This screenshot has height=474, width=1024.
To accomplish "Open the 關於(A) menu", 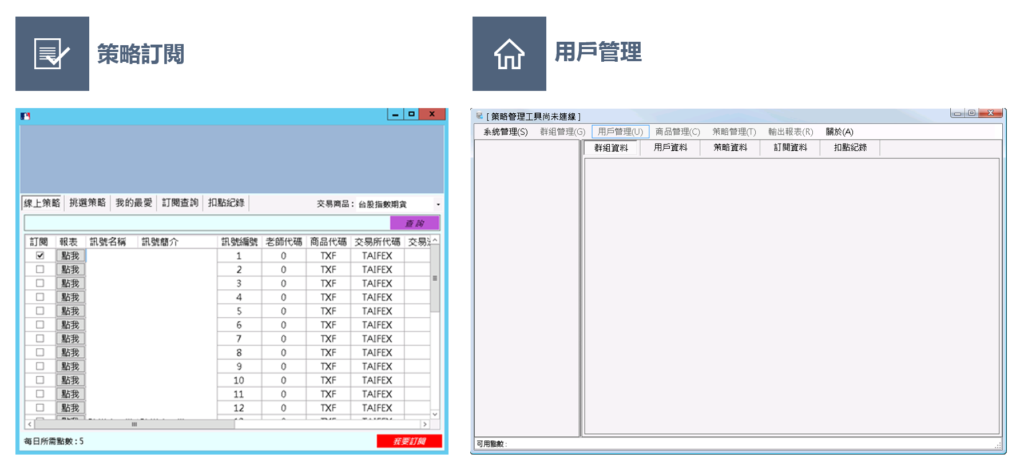I will click(x=839, y=131).
